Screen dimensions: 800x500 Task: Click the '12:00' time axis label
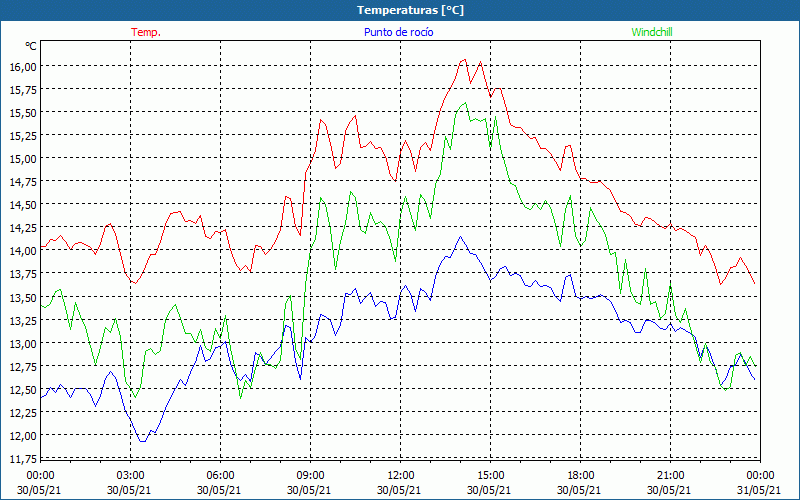[401, 476]
